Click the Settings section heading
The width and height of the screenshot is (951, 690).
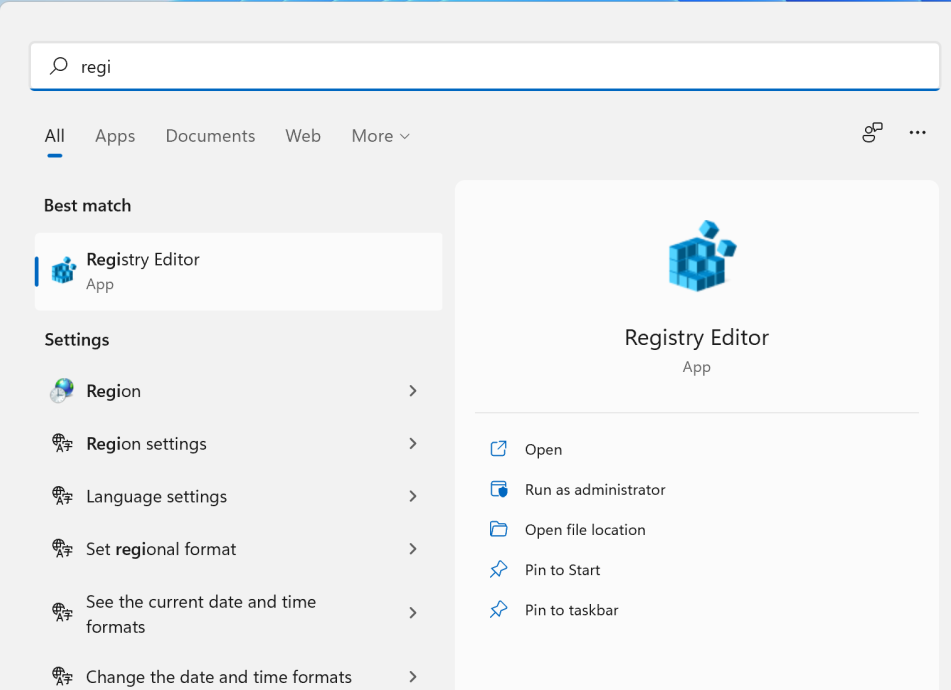pos(77,340)
